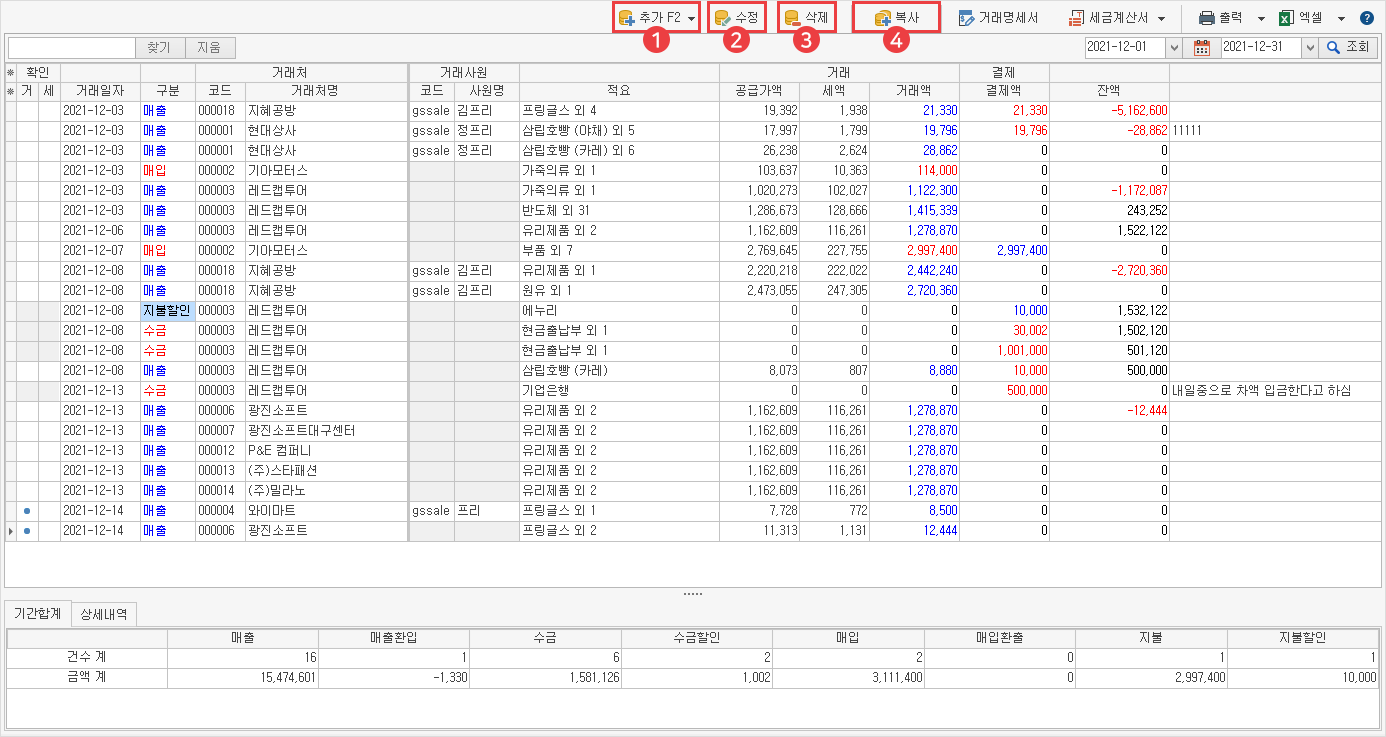Toggle 거 confirm mark on last 광진소프트 row
The height and width of the screenshot is (737, 1386).
click(27, 530)
